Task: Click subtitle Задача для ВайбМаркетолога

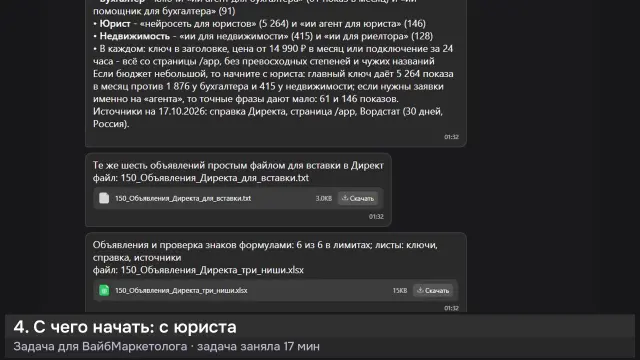Action: pyautogui.click(x=100, y=347)
